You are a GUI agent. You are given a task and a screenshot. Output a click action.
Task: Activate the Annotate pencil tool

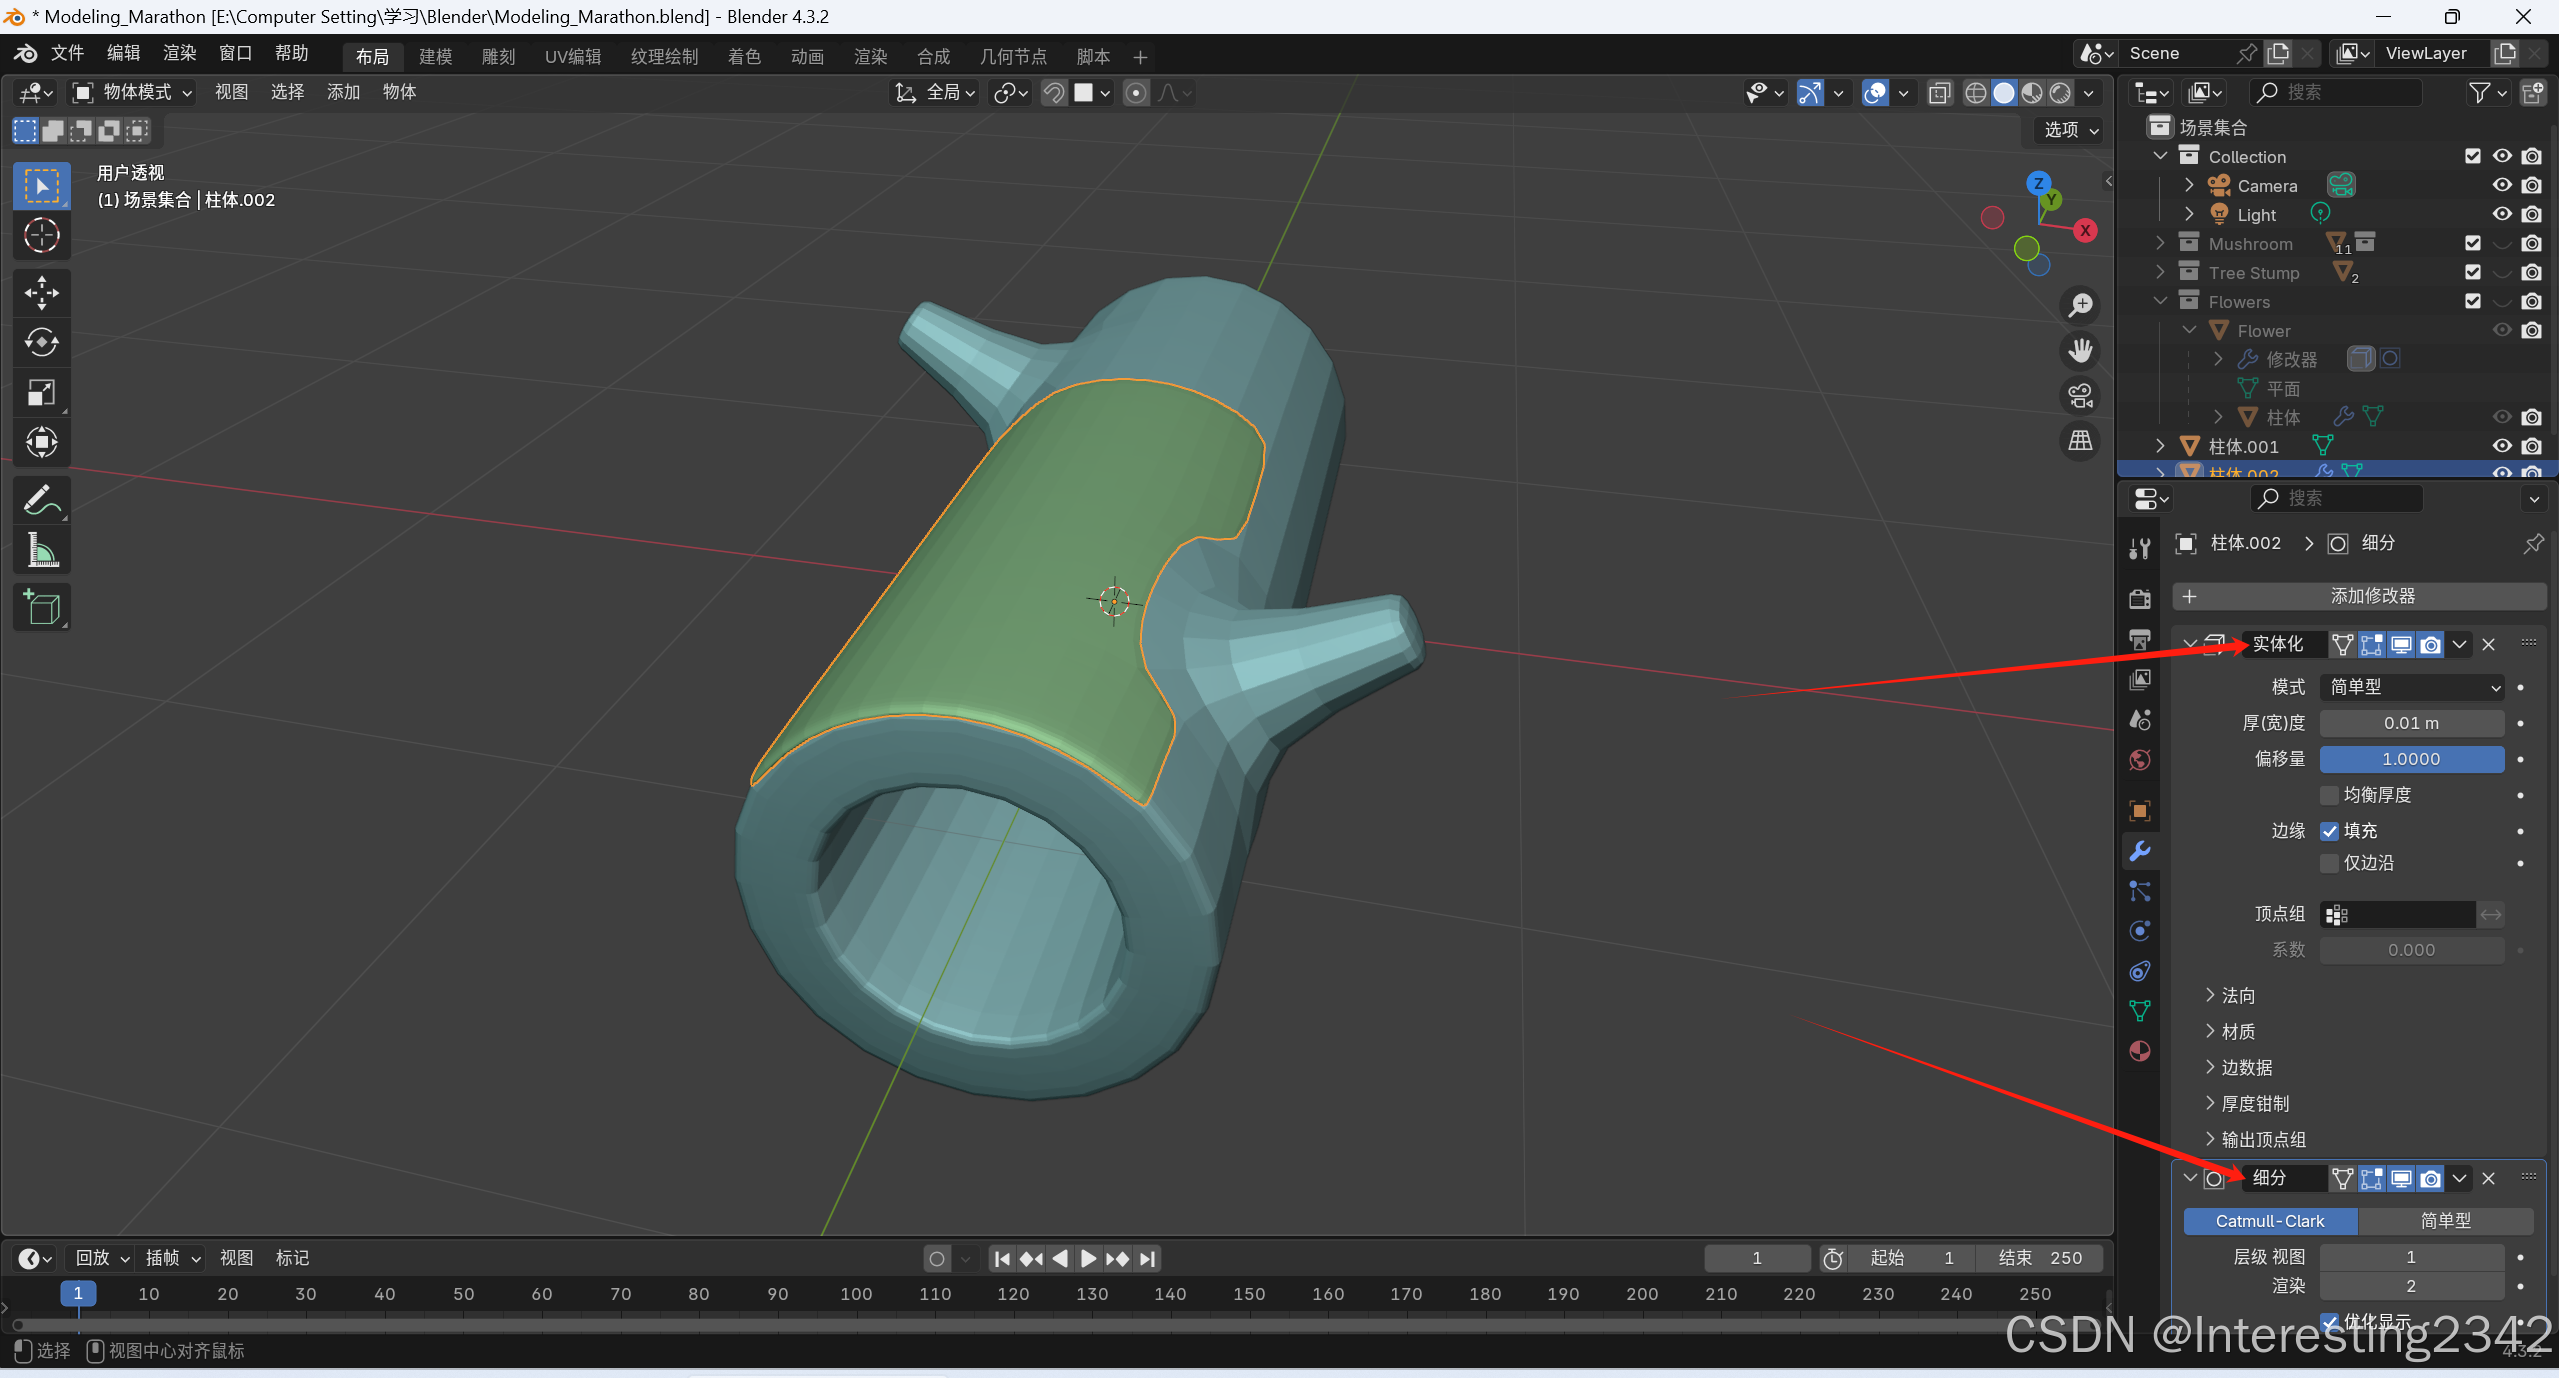tap(41, 499)
